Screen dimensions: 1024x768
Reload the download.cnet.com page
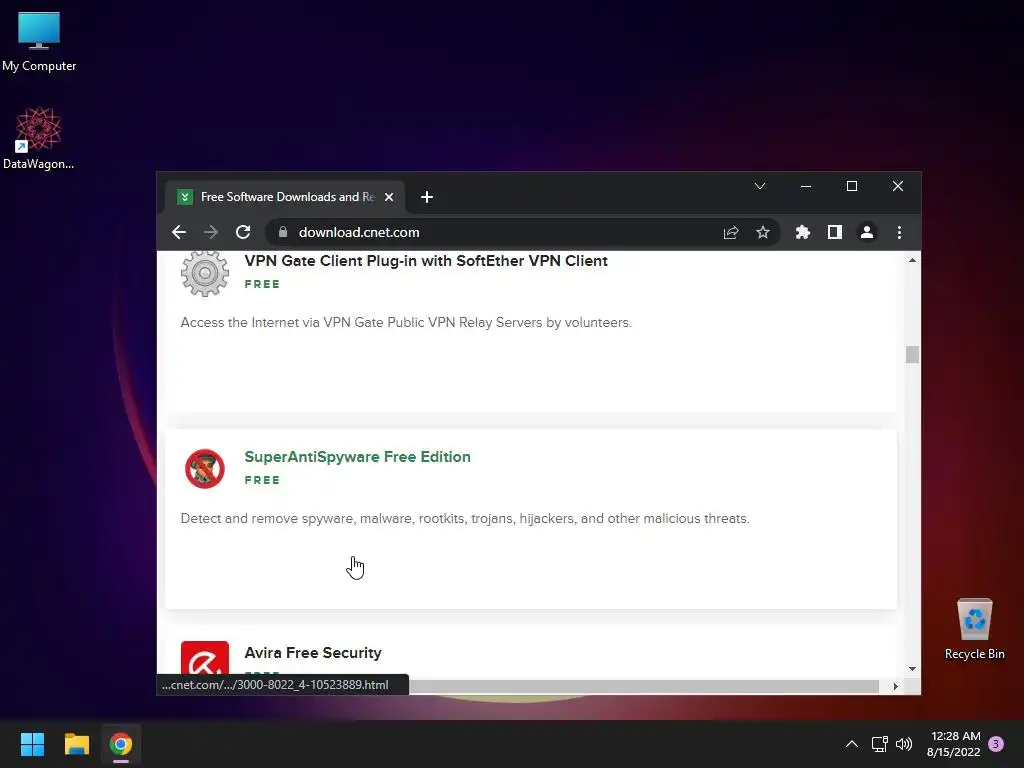pyautogui.click(x=243, y=232)
